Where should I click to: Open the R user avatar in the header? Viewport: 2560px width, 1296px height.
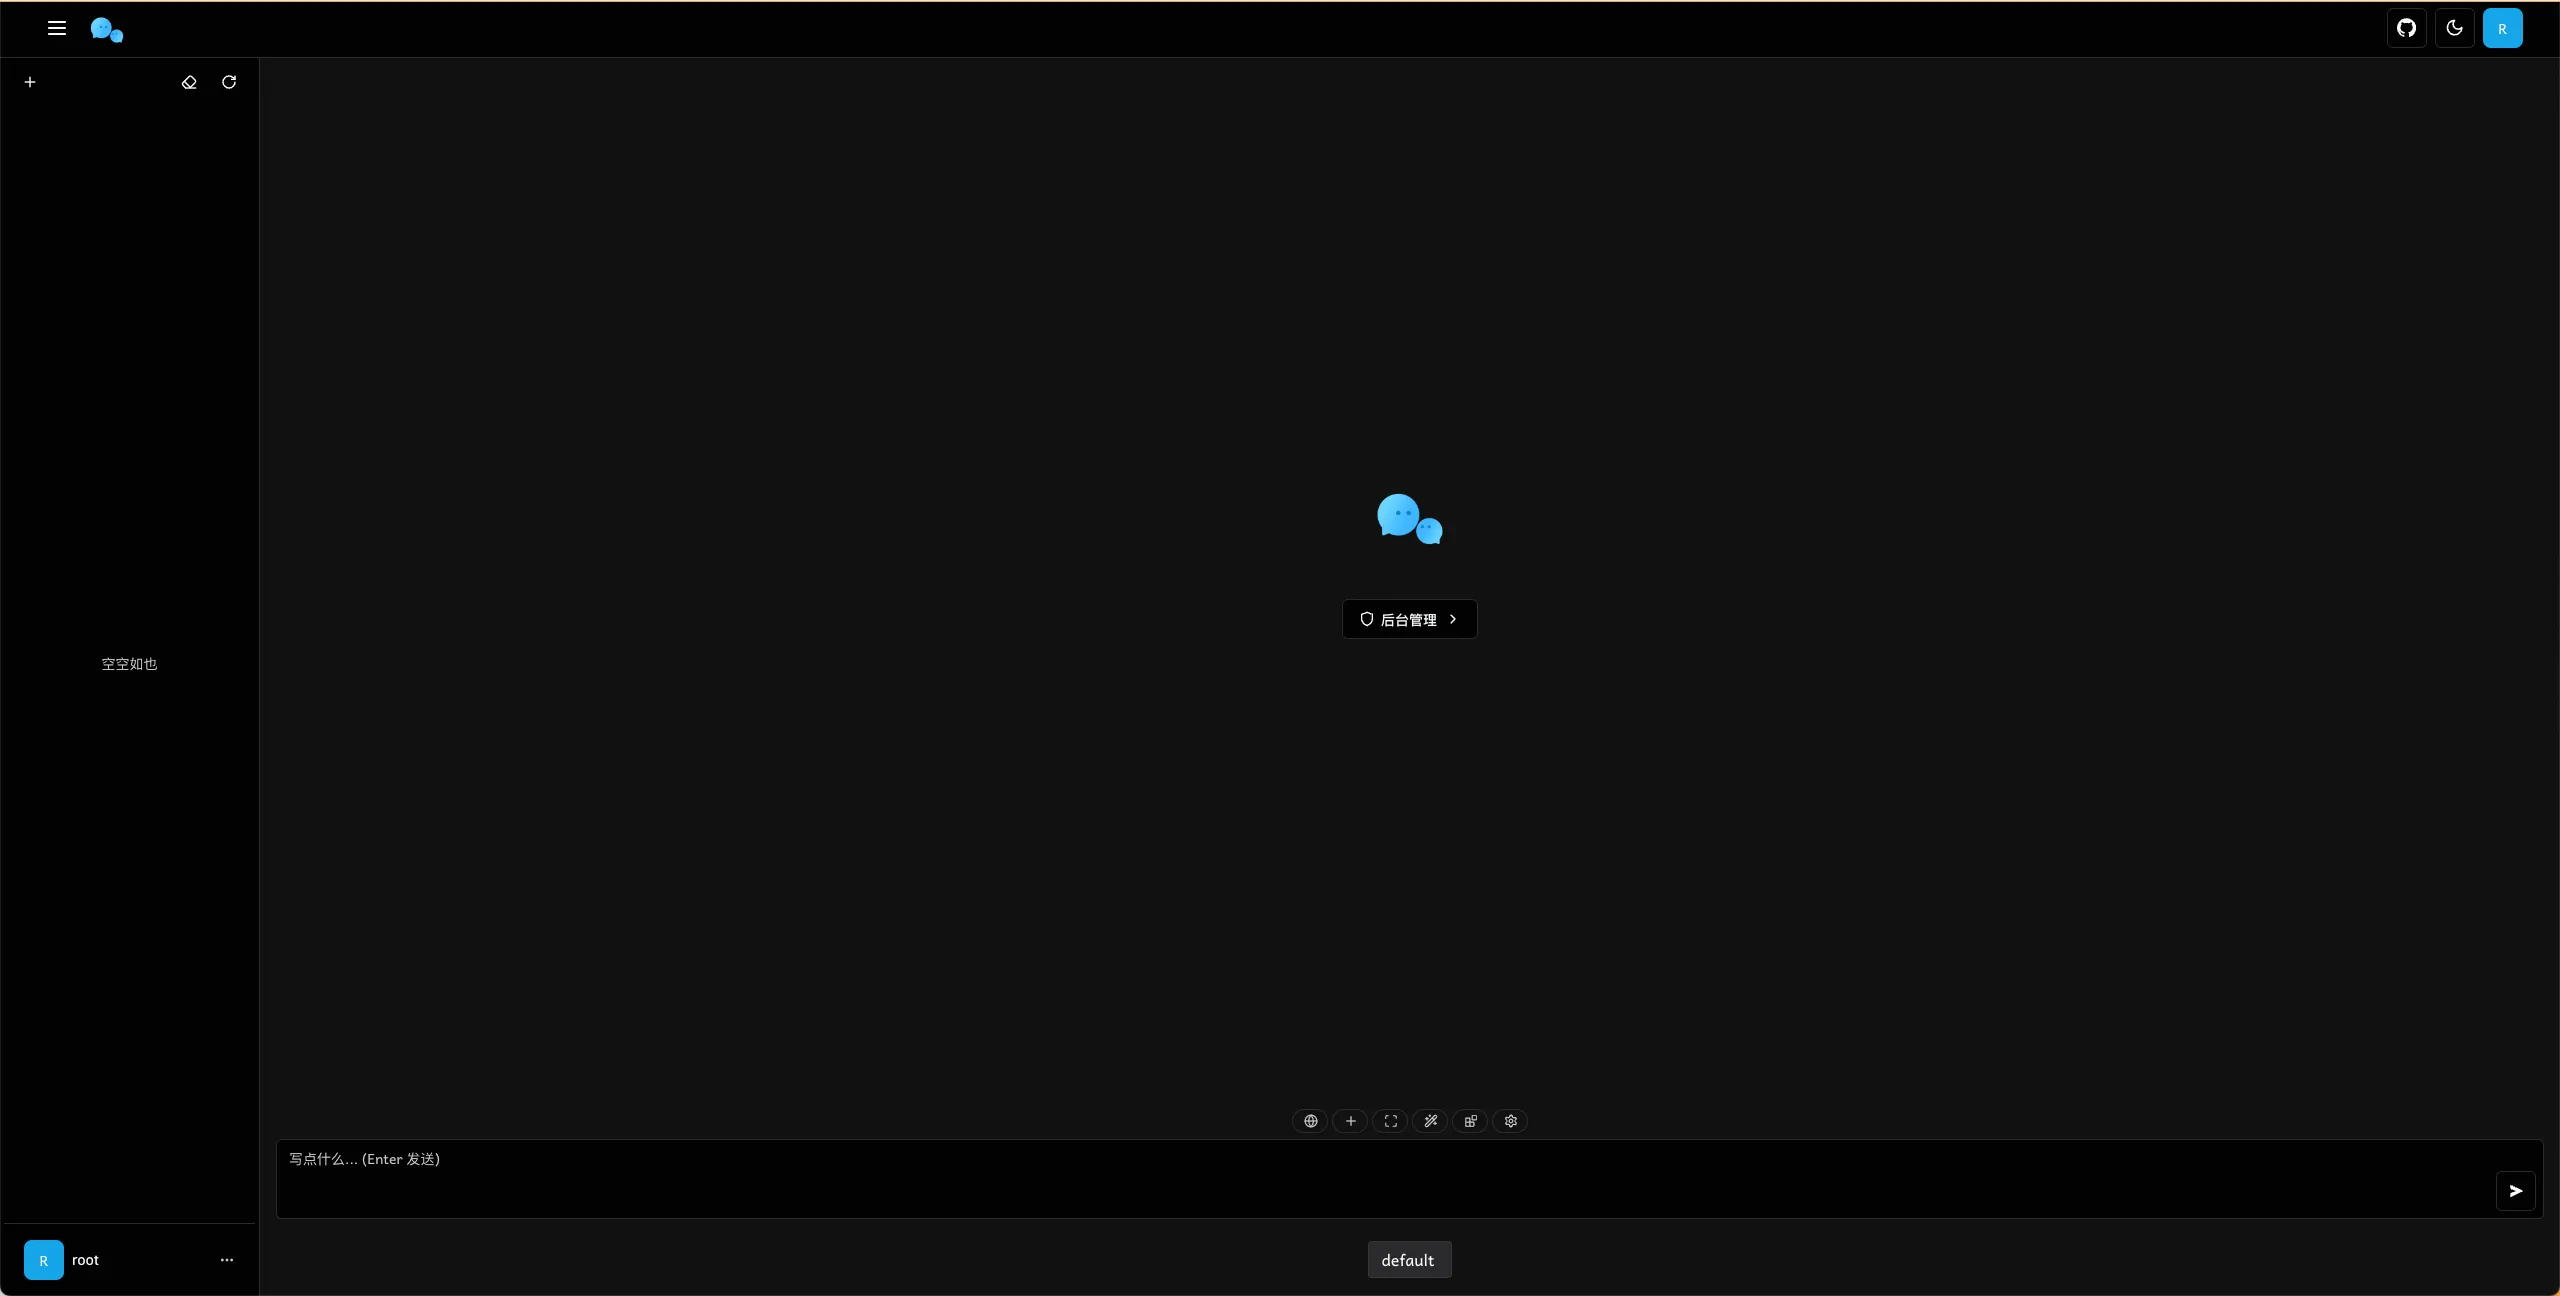point(2502,28)
